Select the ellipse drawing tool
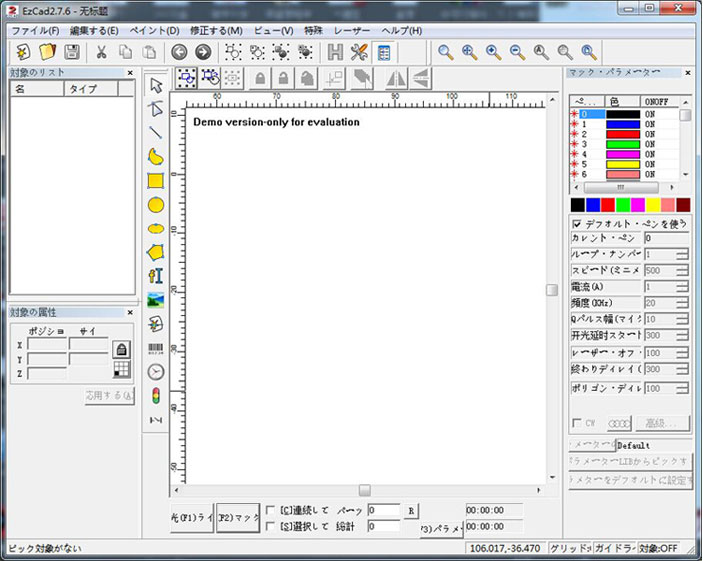703x561 pixels. pyautogui.click(x=156, y=229)
